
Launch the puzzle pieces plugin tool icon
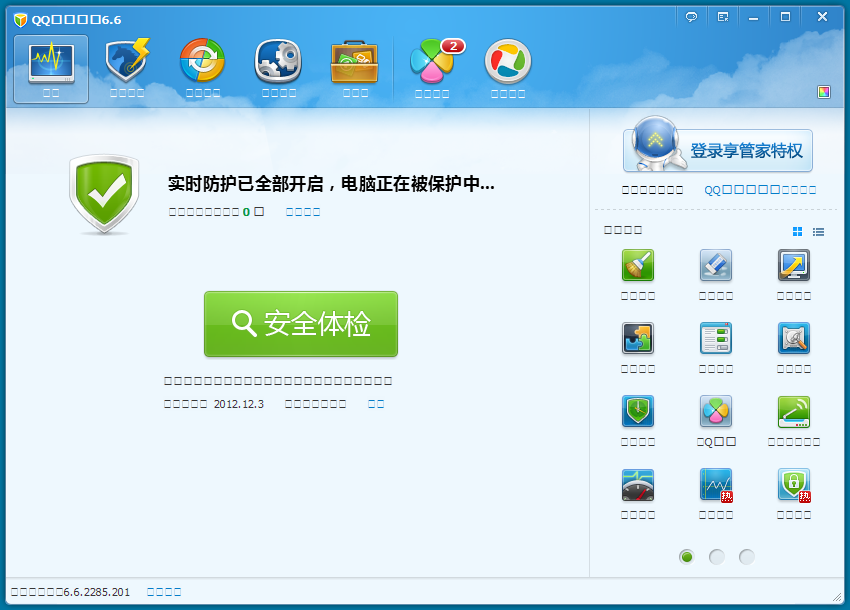pos(637,339)
